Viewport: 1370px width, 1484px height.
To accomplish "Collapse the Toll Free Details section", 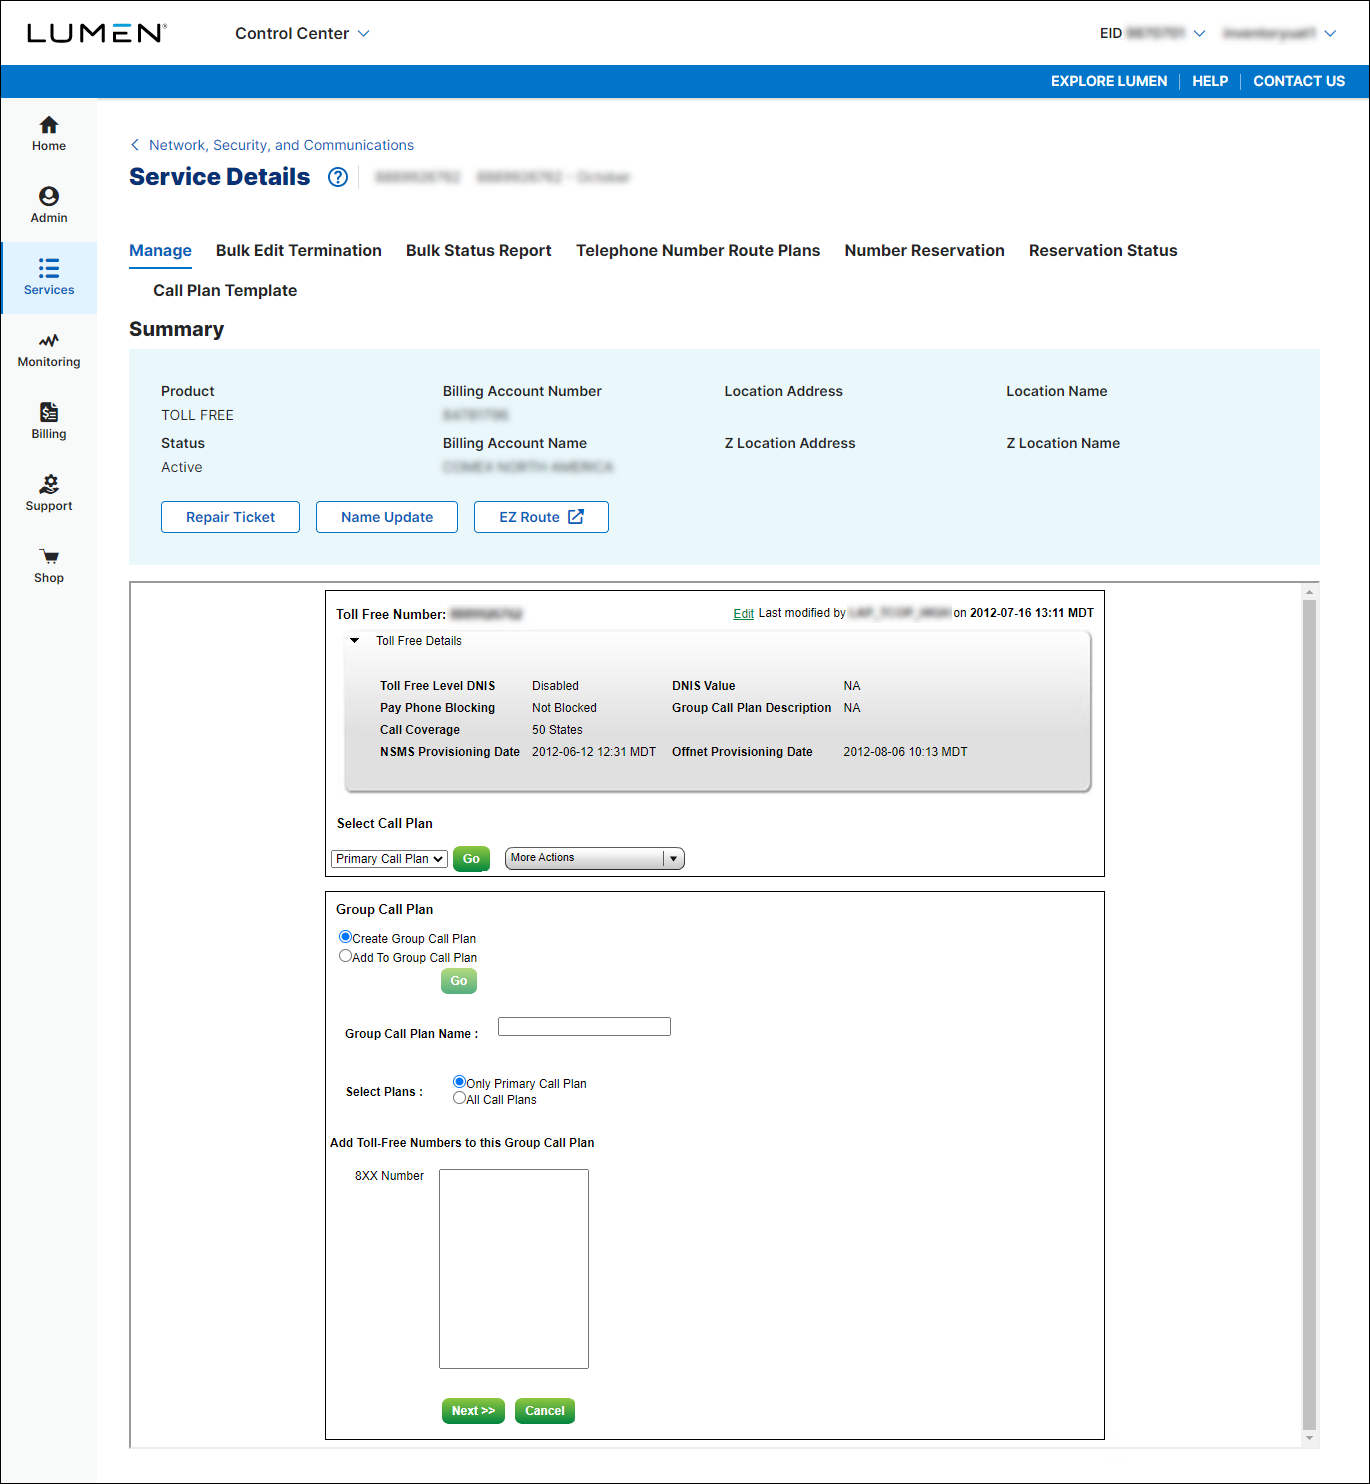I will coord(354,641).
